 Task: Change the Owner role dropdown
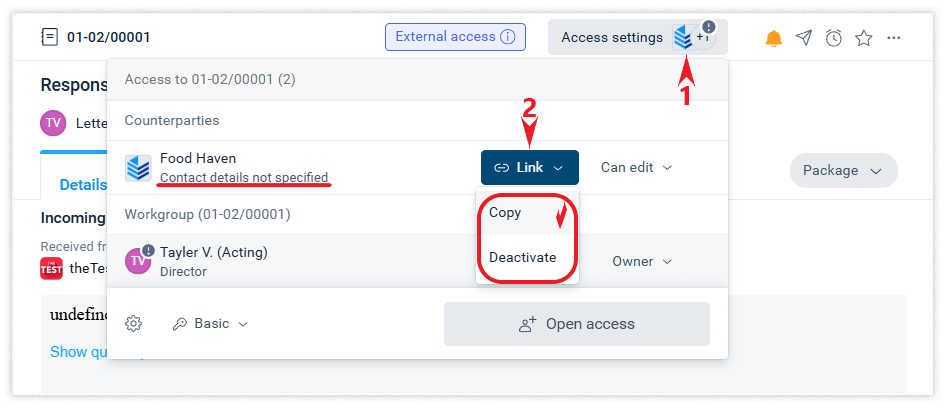(x=642, y=261)
